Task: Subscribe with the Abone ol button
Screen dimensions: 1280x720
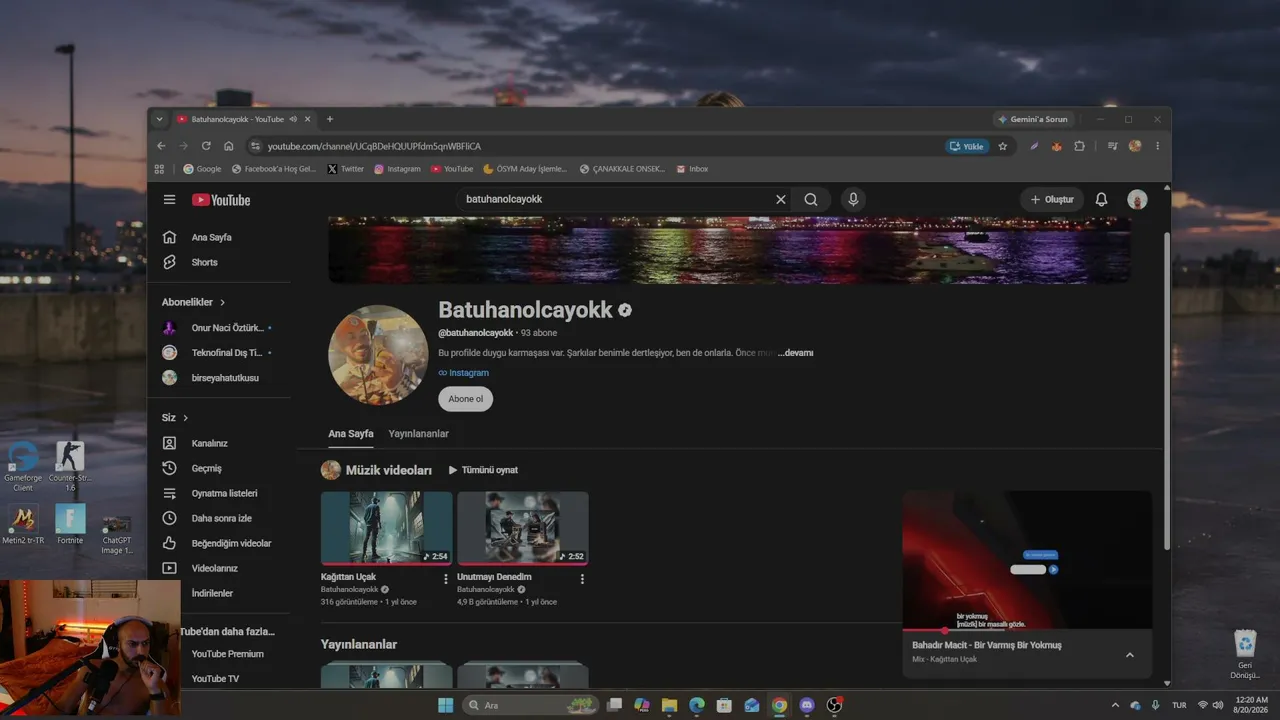Action: click(466, 399)
